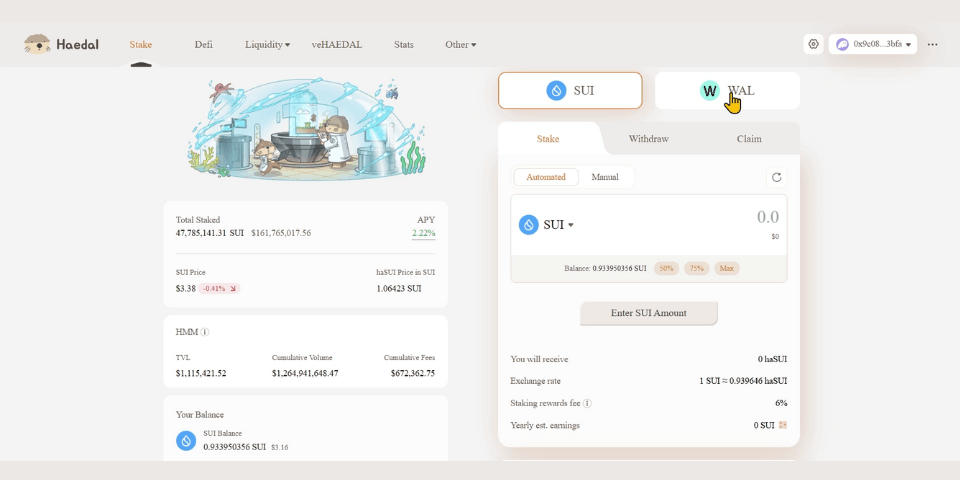Click the Yearly est. earnings calculator icon

tap(782, 425)
